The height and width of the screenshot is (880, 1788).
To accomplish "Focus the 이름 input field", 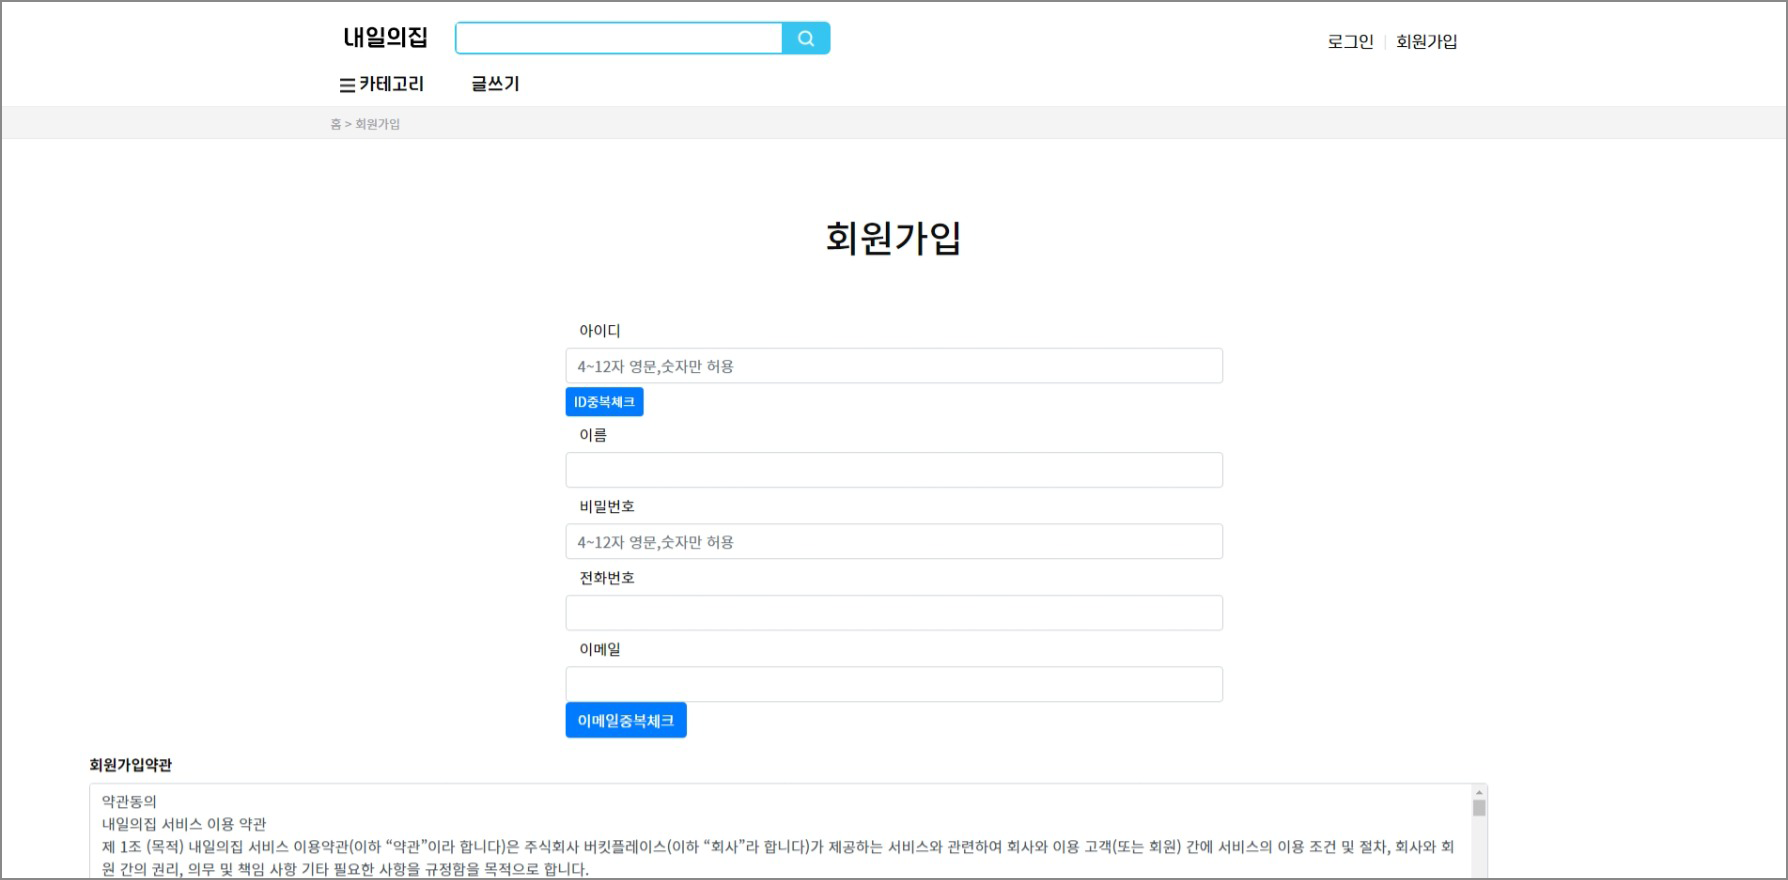I will pyautogui.click(x=894, y=470).
